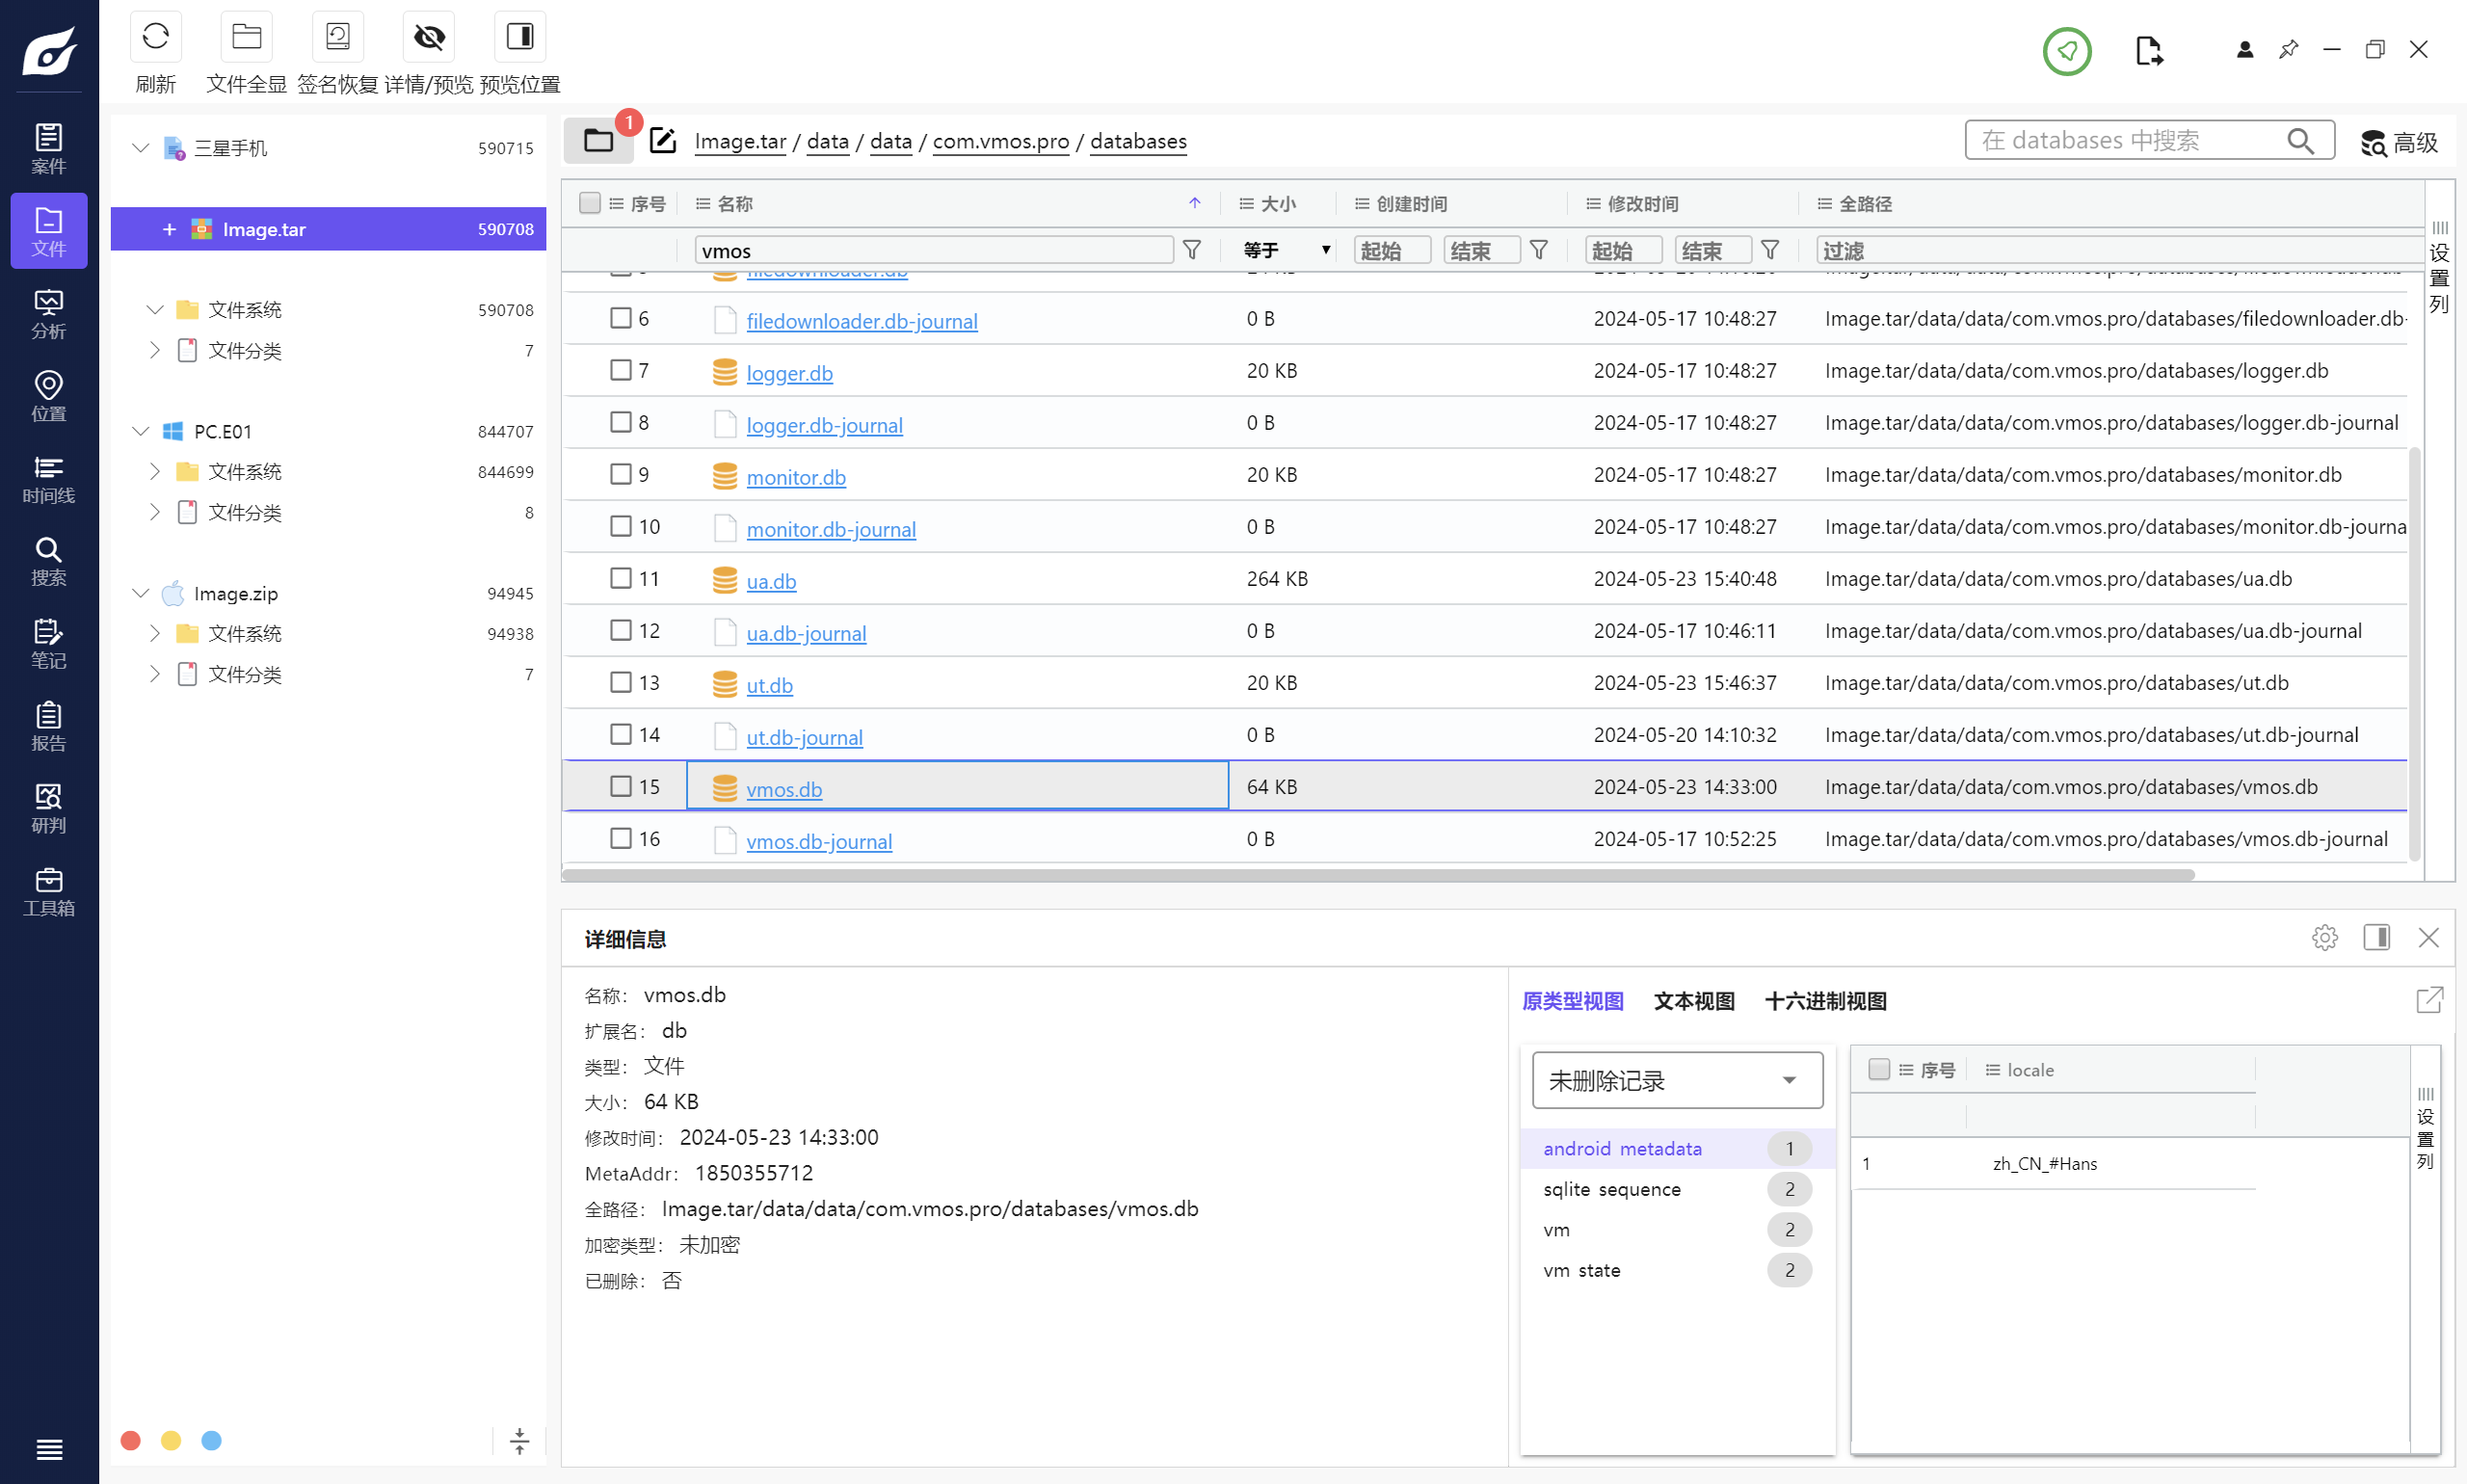Open the vmos.db-journal file link
Screen dimensions: 2467x1484
click(x=819, y=841)
